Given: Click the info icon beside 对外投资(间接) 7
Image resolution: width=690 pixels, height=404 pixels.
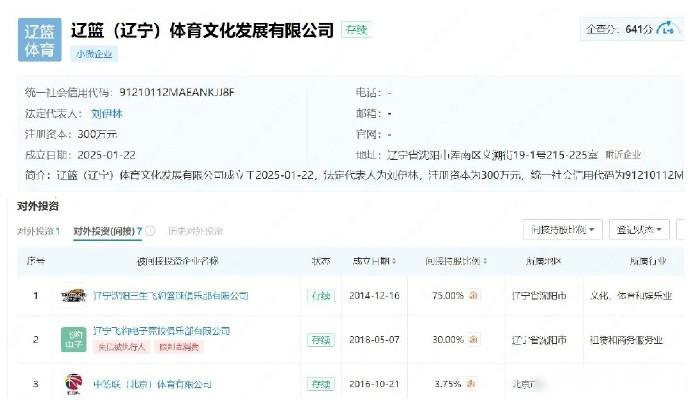Looking at the screenshot, I should 150,231.
